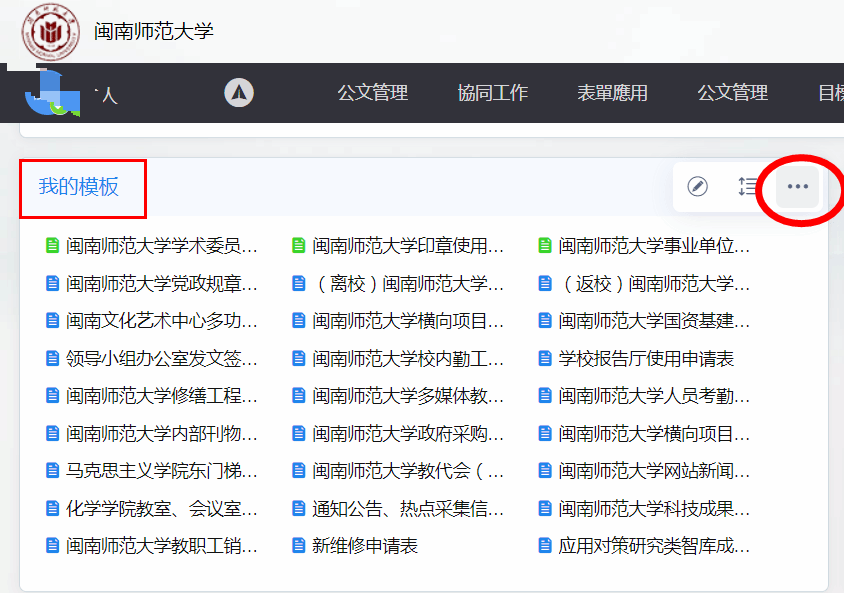This screenshot has height=593, width=844.
Task: Open the 協同工作 menu
Action: [x=493, y=93]
